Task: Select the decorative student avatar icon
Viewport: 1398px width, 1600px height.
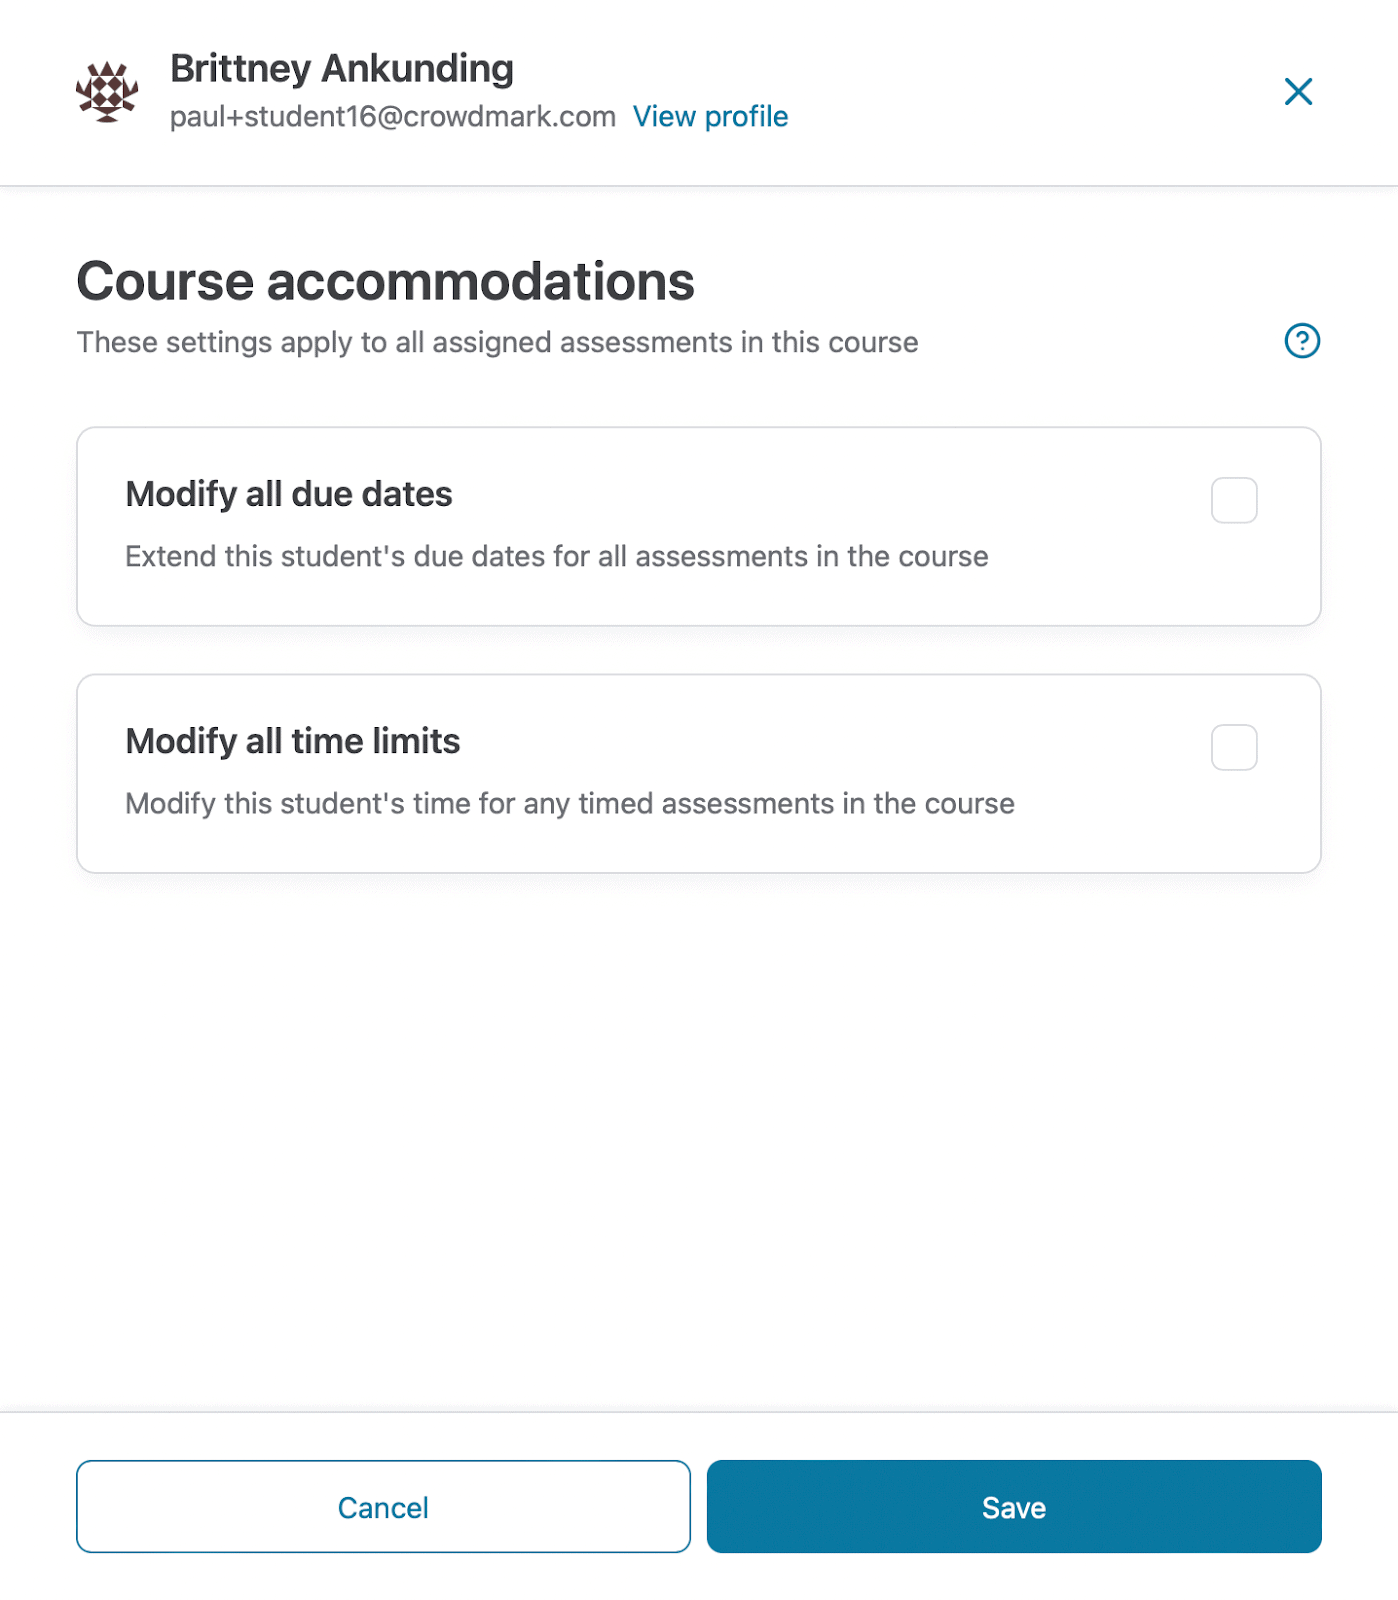Action: (105, 90)
